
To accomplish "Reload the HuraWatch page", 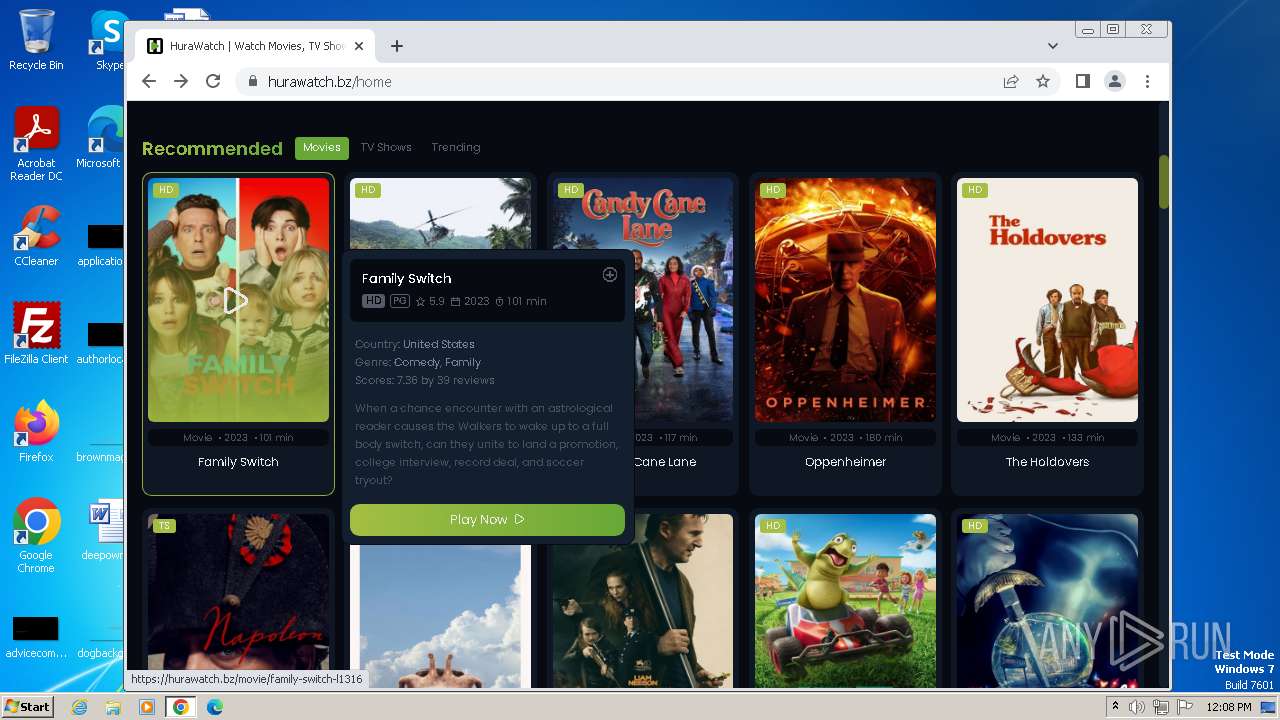I will (213, 82).
